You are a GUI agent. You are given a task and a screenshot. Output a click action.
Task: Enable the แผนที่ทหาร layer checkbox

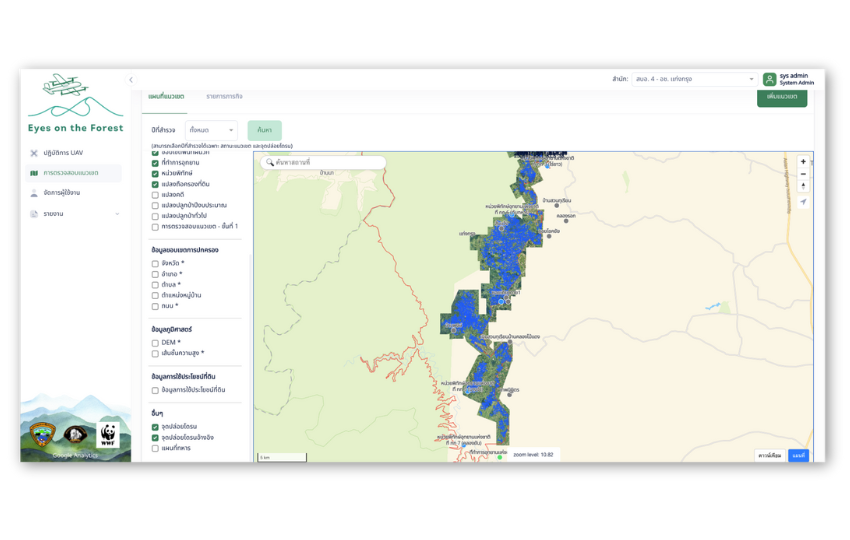click(155, 448)
